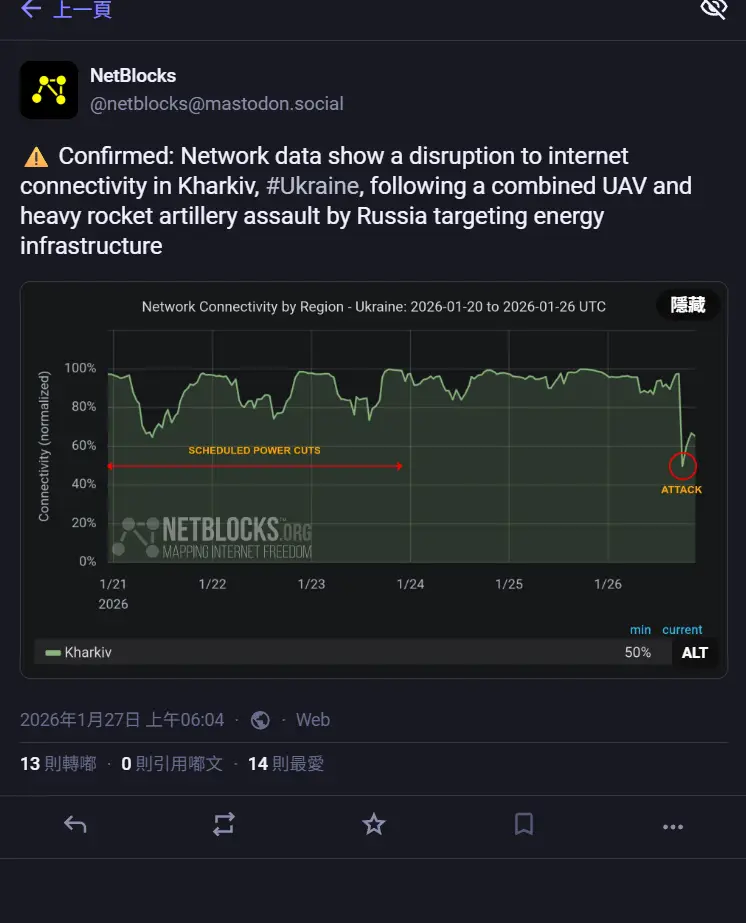View the 14 則最愛 favourites list
Screen dimensions: 746x923
pyautogui.click(x=286, y=764)
